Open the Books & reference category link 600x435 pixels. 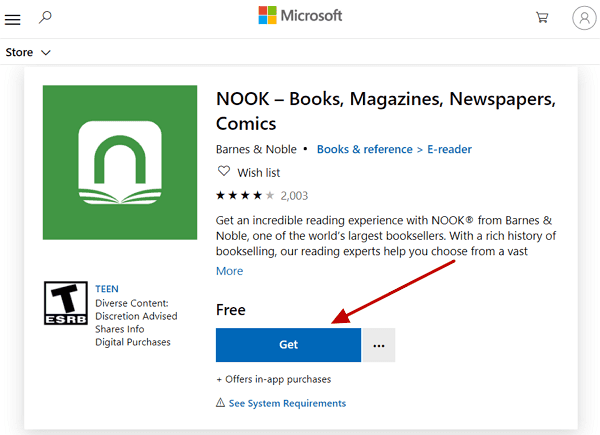[364, 149]
